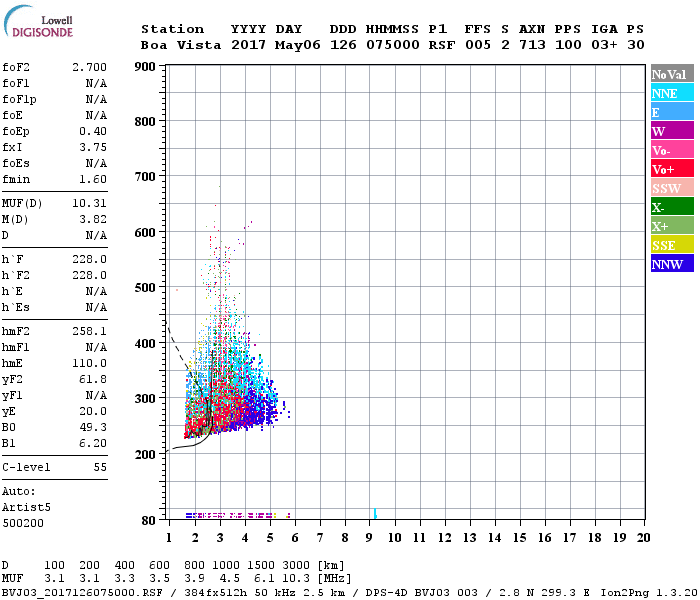This screenshot has height=600, width=700.
Task: Select the NoVal gray legend swatch
Action: click(x=672, y=74)
